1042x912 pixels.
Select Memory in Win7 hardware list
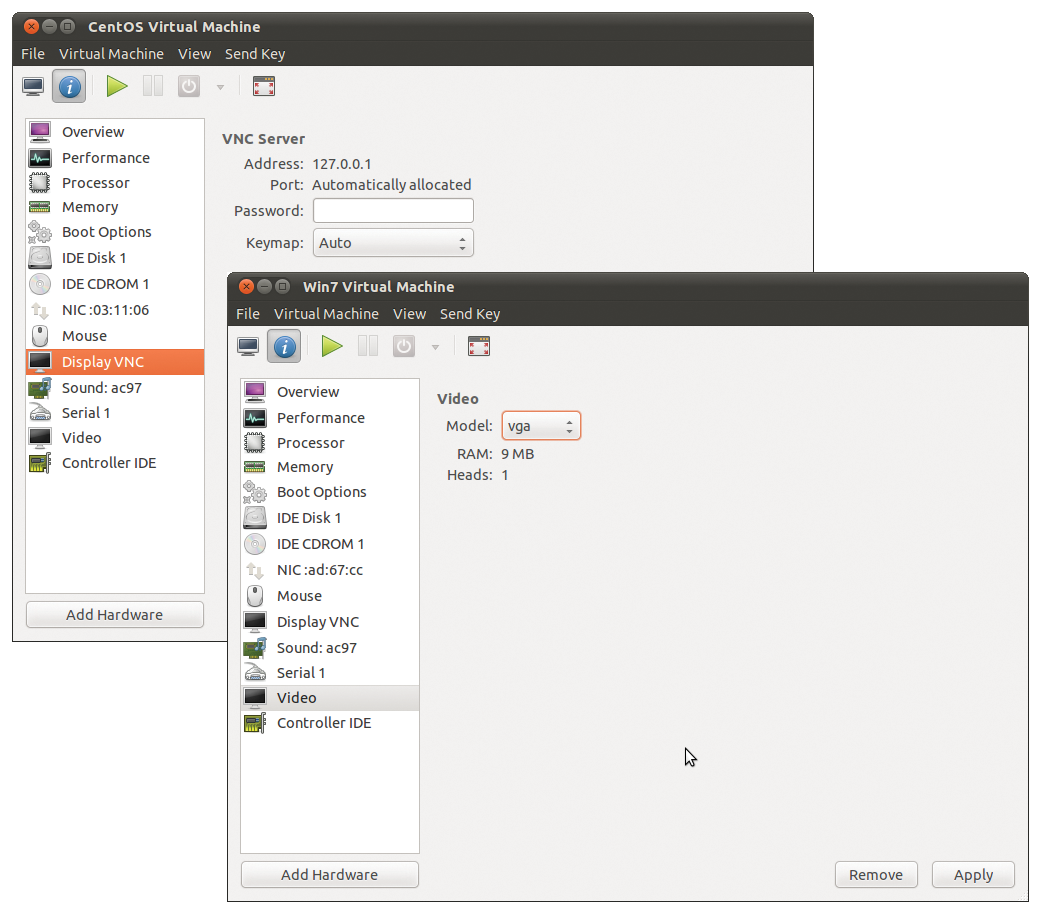[330, 467]
